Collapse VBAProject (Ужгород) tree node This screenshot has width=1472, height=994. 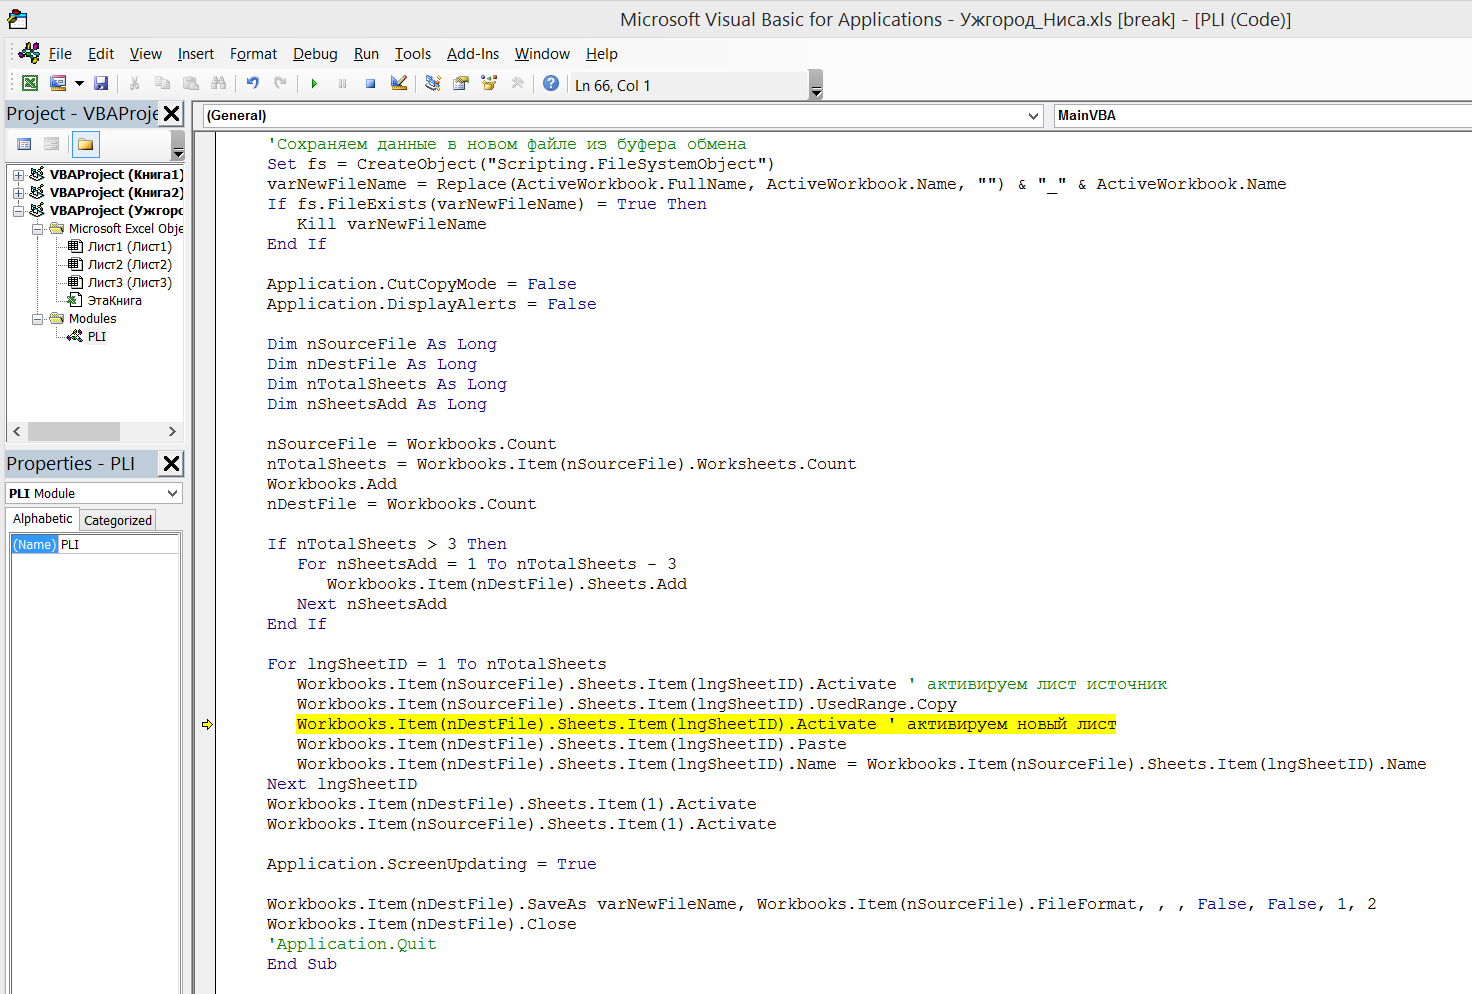pos(18,211)
